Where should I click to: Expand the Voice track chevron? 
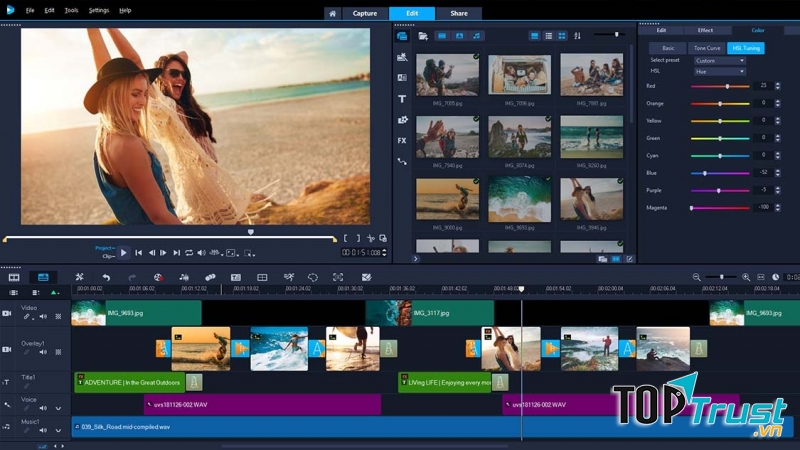[x=58, y=408]
